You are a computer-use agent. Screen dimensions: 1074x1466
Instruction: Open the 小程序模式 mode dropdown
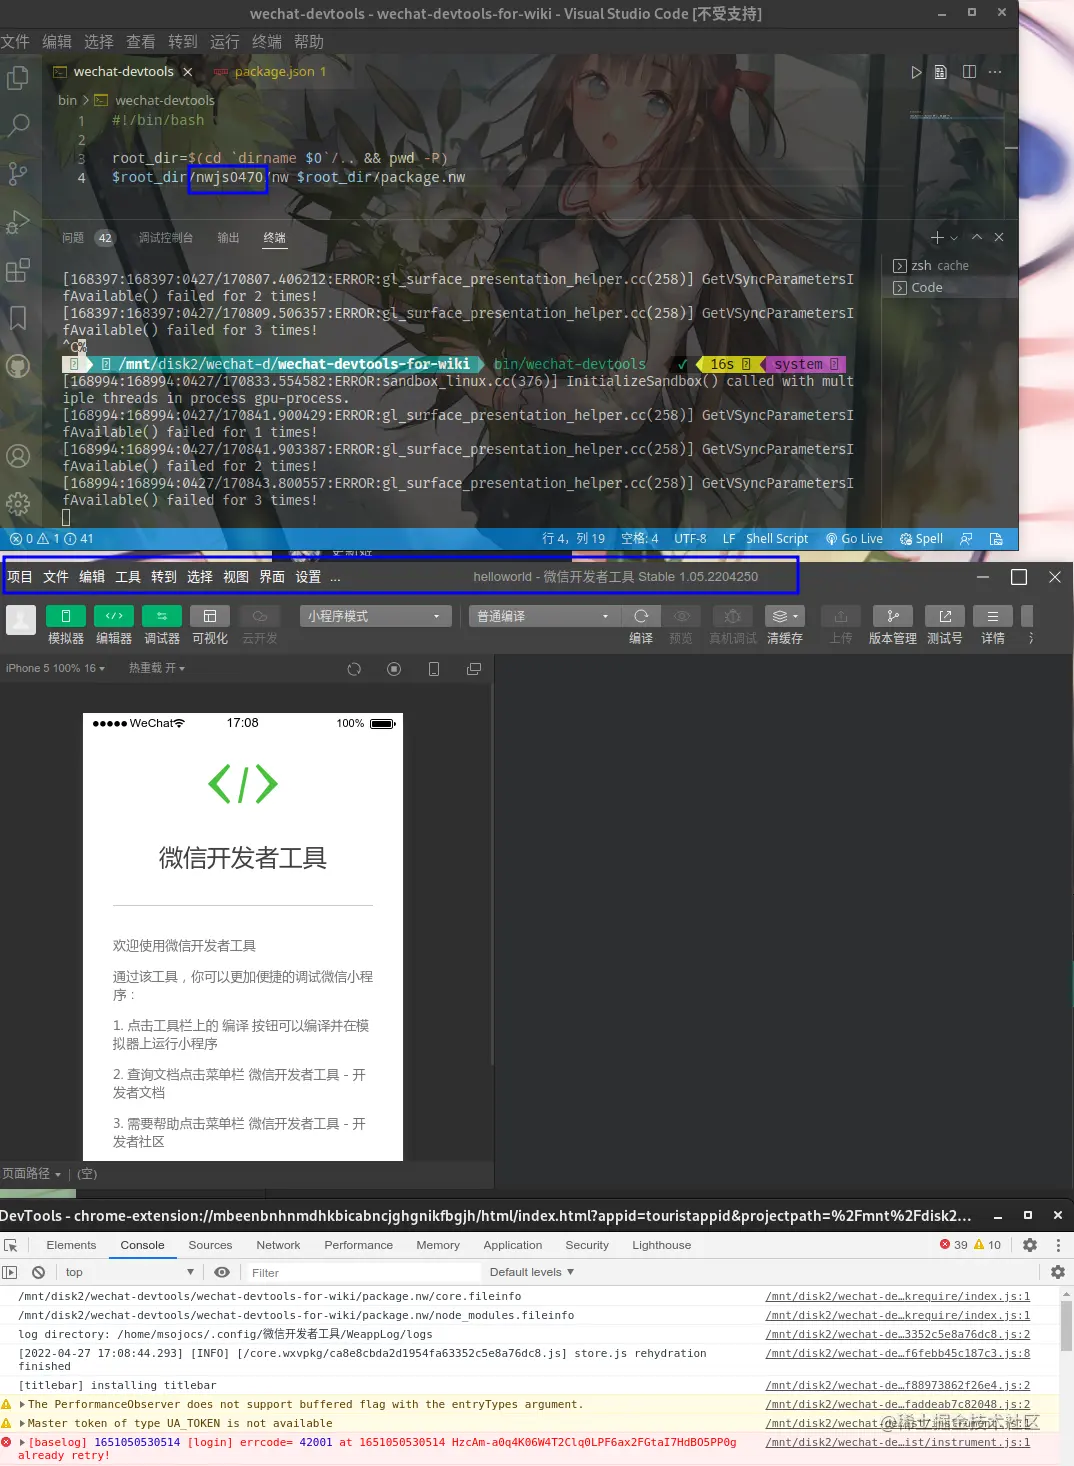coord(375,616)
